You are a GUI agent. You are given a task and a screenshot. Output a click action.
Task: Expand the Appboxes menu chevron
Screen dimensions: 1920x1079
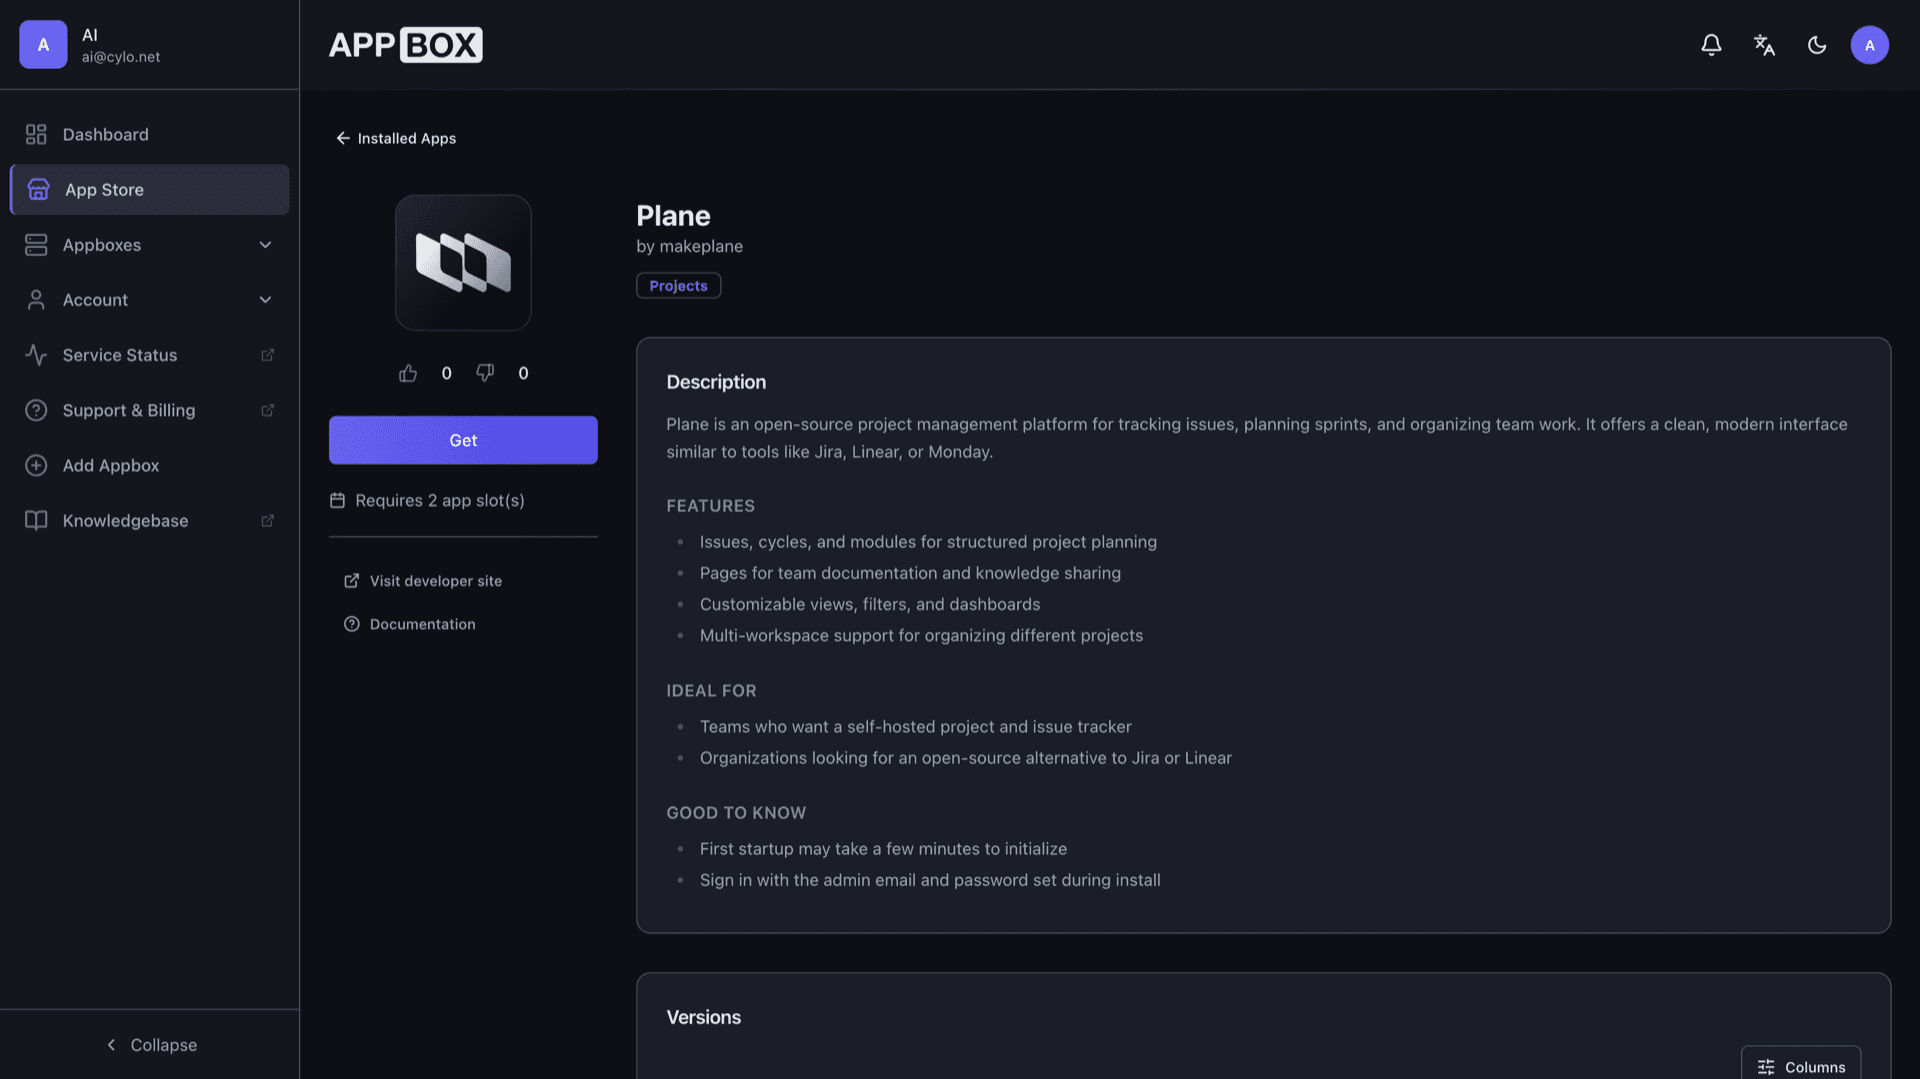click(265, 245)
